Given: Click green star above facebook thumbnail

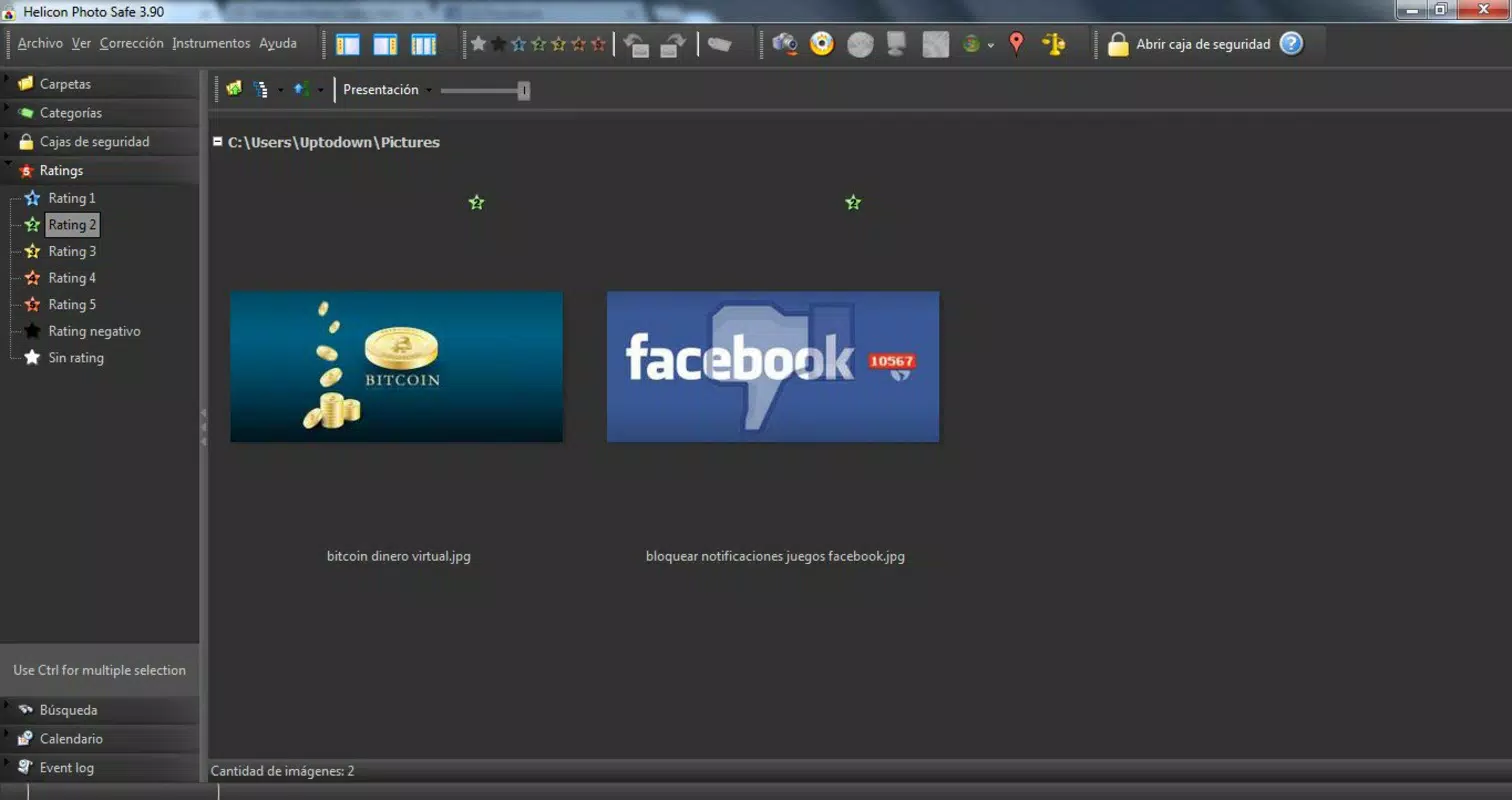Looking at the screenshot, I should click(853, 203).
